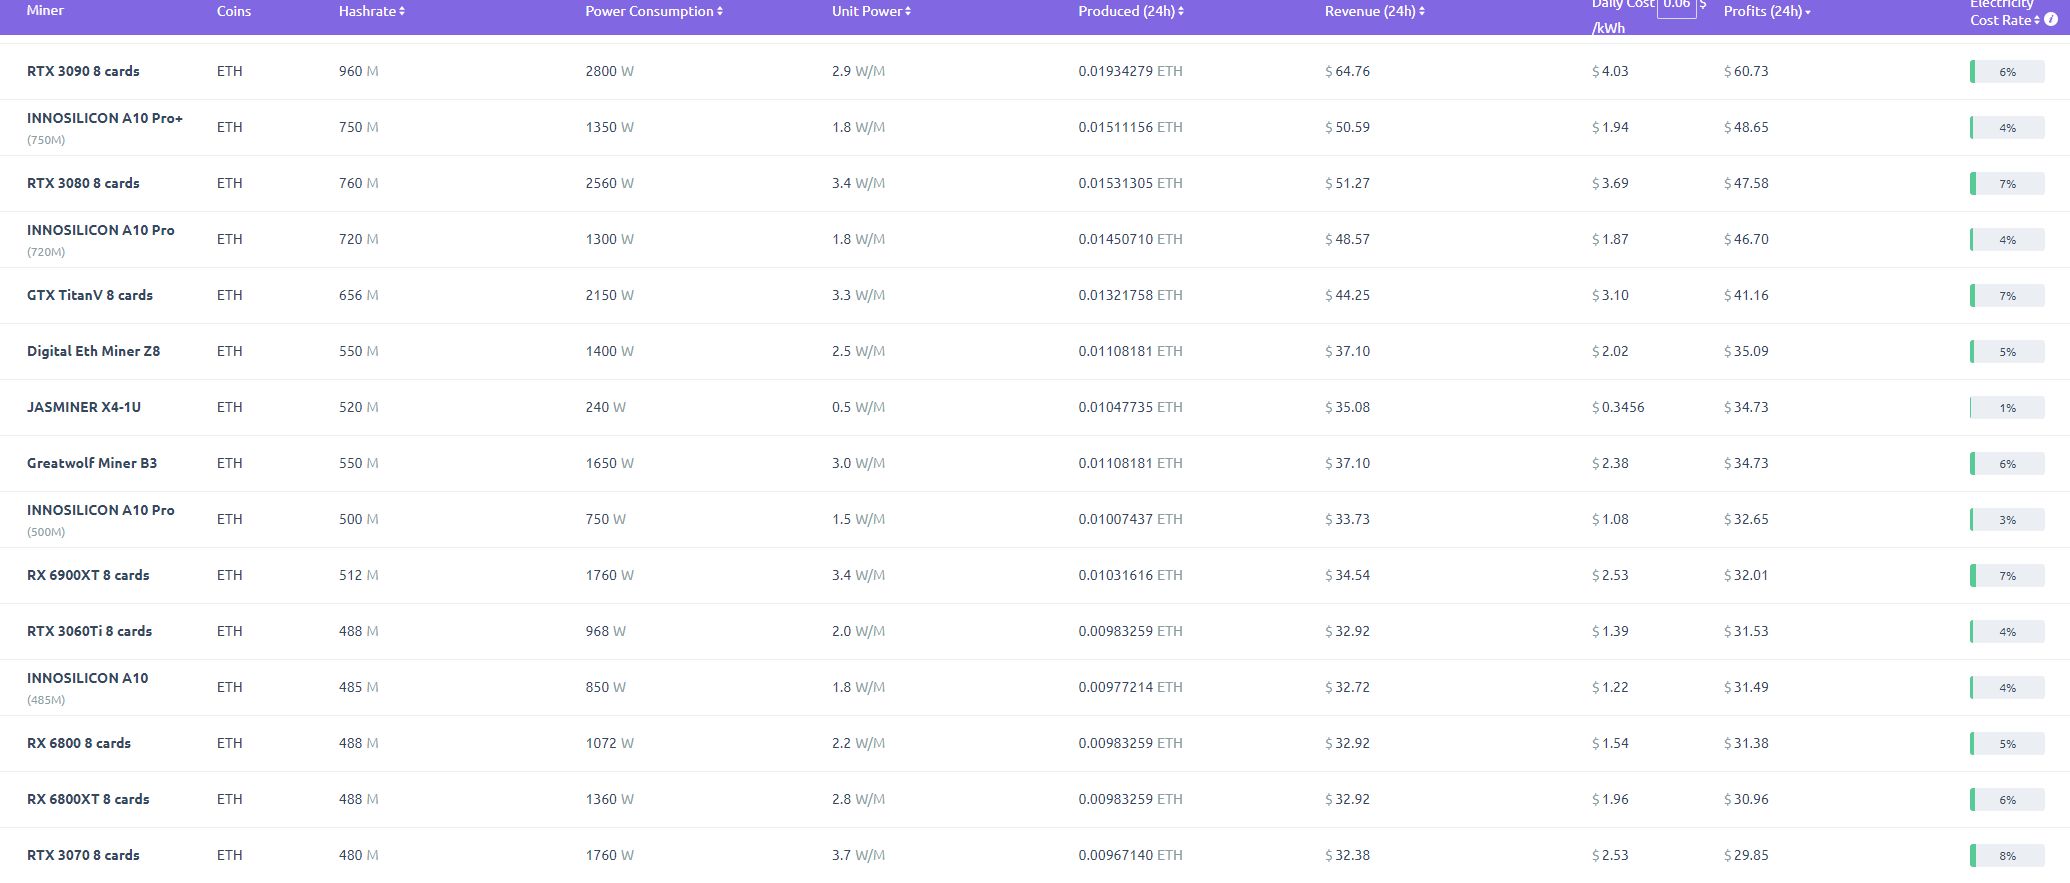2070x883 pixels.
Task: Sort by Power Consumption sort arrows
Action: click(720, 12)
